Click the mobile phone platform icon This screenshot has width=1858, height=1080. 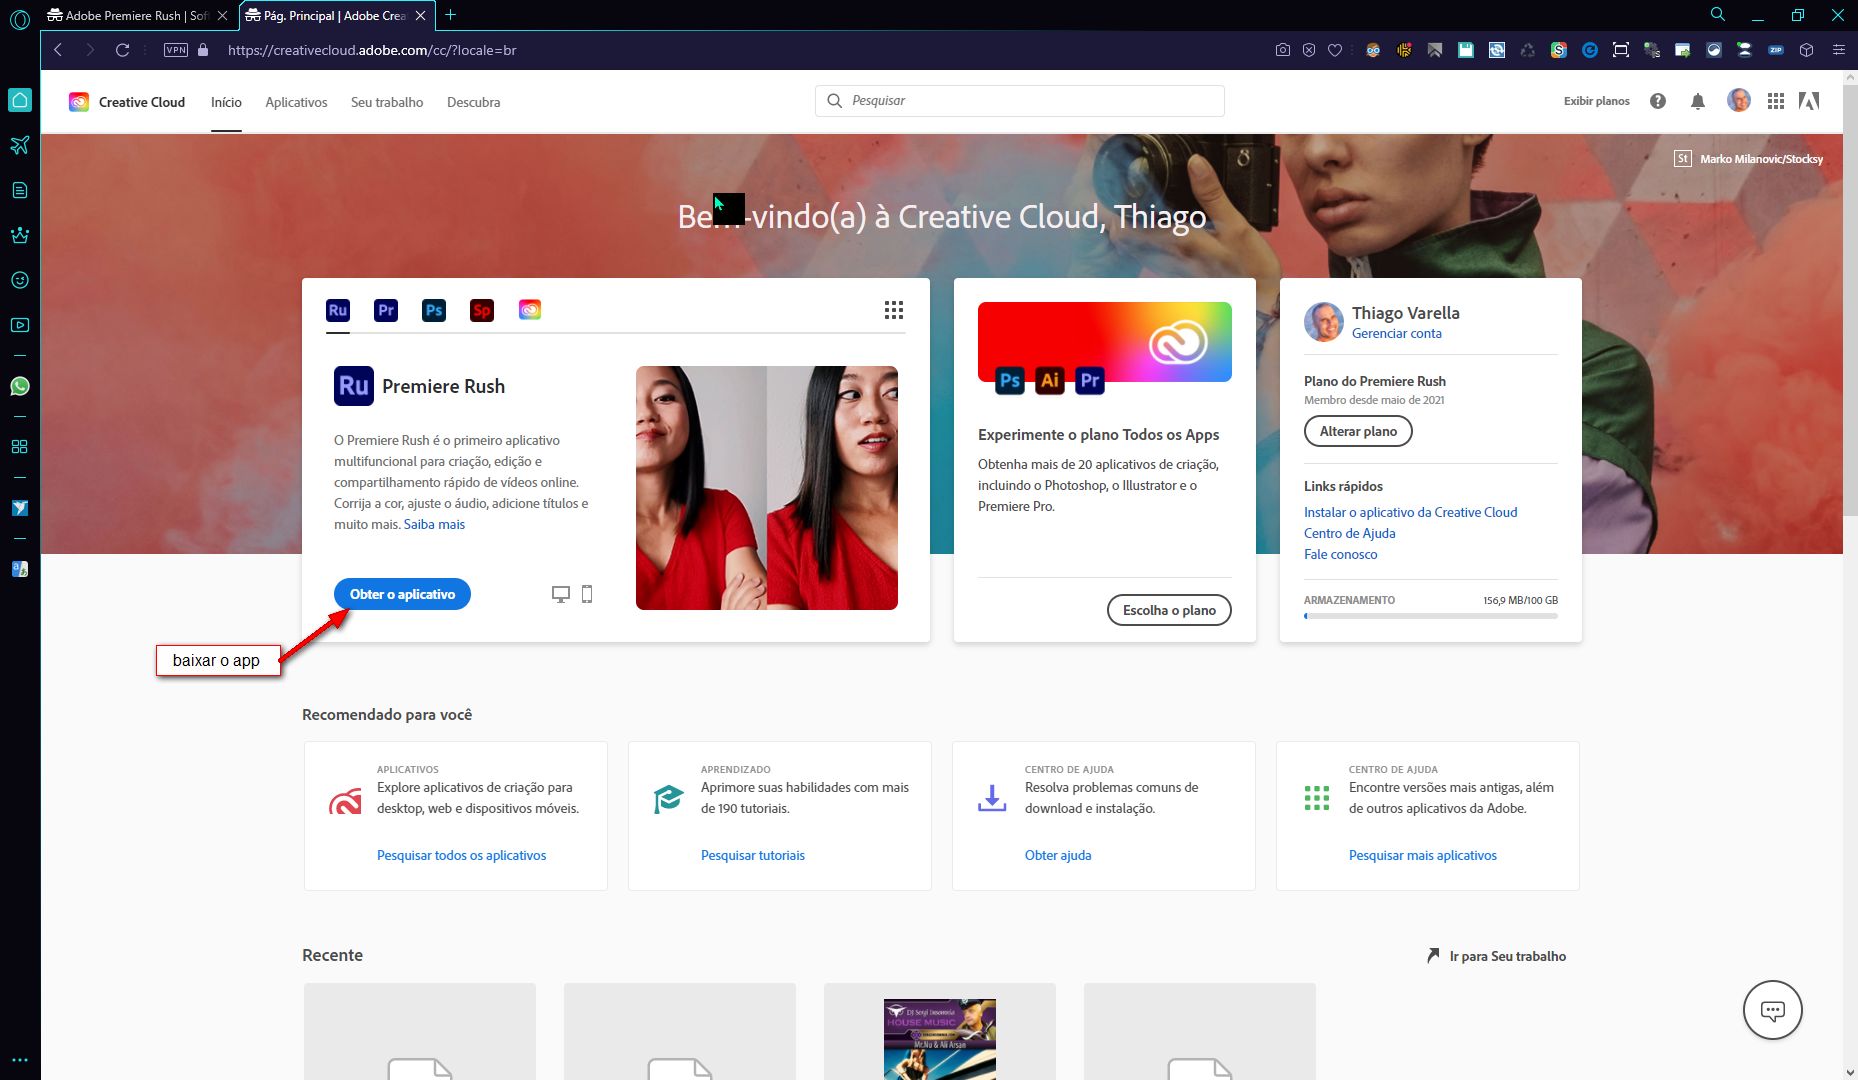(587, 594)
